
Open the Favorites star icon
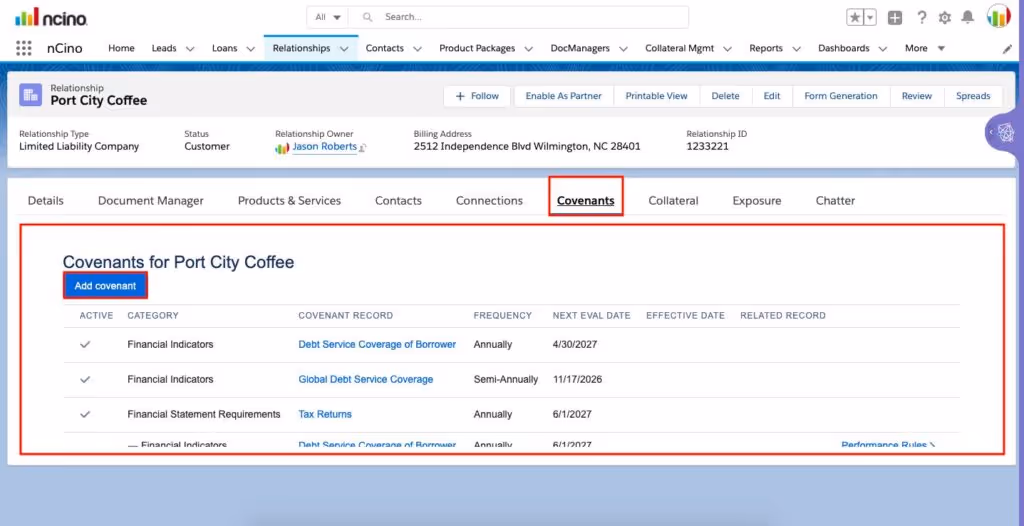(x=855, y=18)
